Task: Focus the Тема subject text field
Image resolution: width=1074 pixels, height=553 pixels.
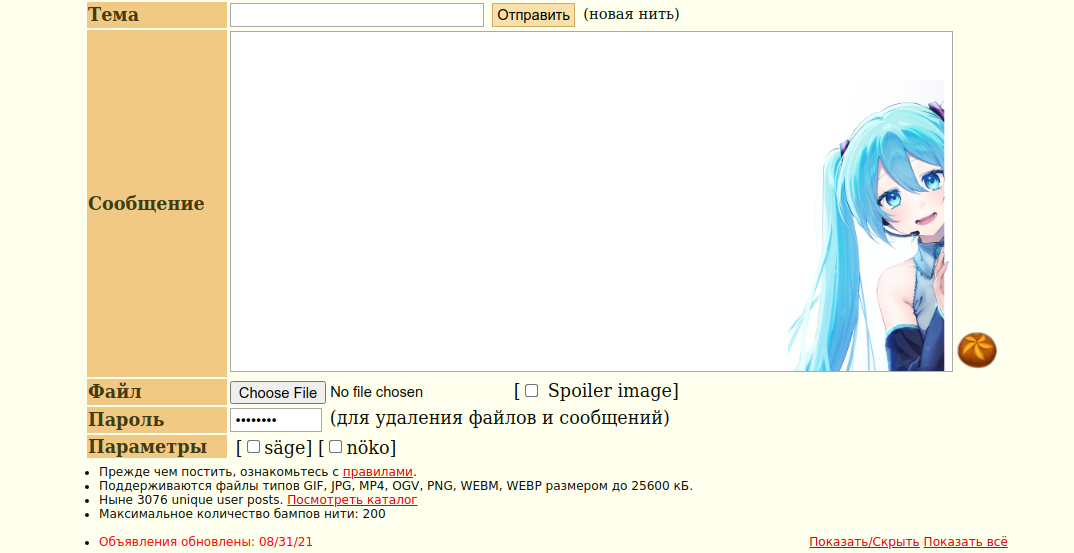Action: (356, 15)
